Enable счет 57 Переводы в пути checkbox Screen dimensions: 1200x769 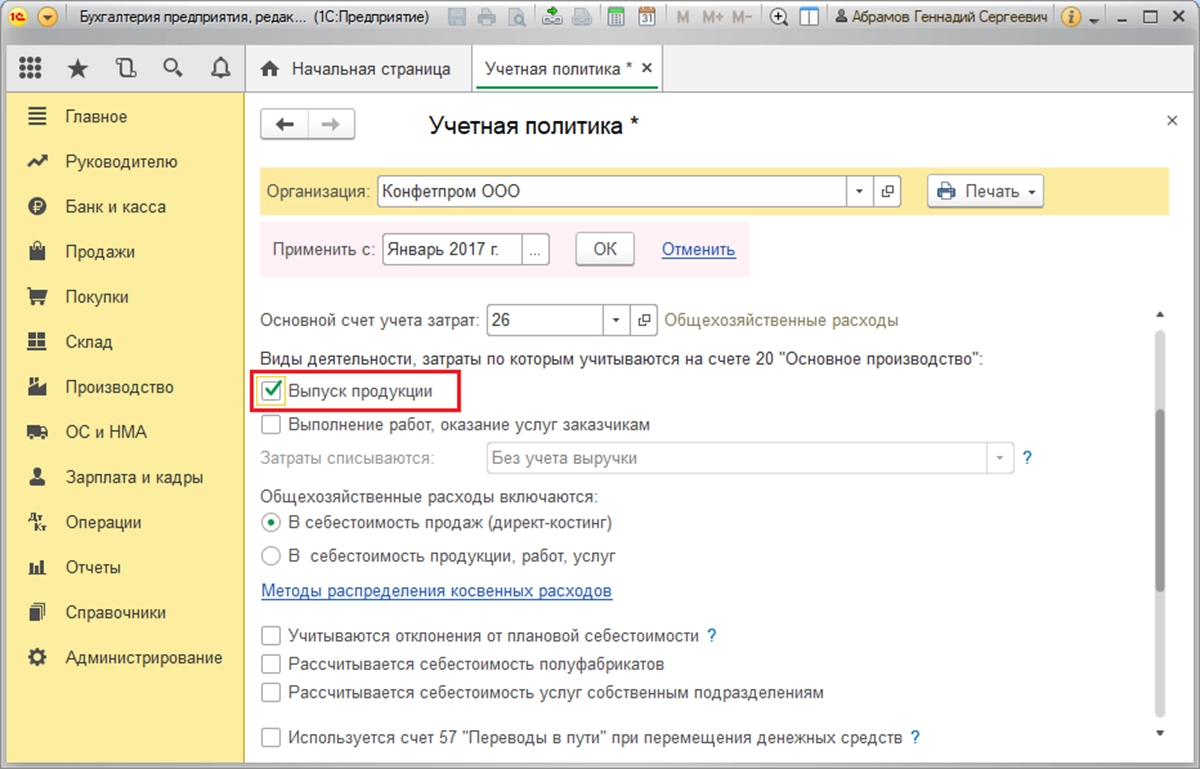pyautogui.click(x=271, y=738)
